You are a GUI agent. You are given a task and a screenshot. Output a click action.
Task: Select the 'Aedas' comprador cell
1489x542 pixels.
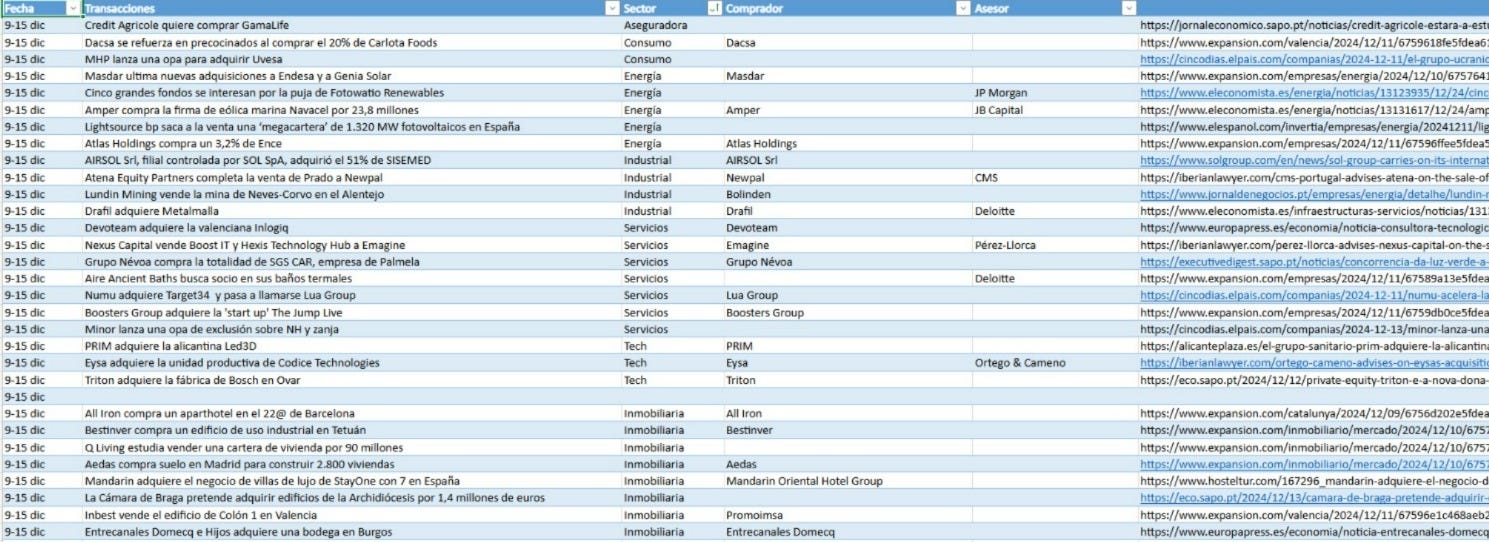pos(847,464)
